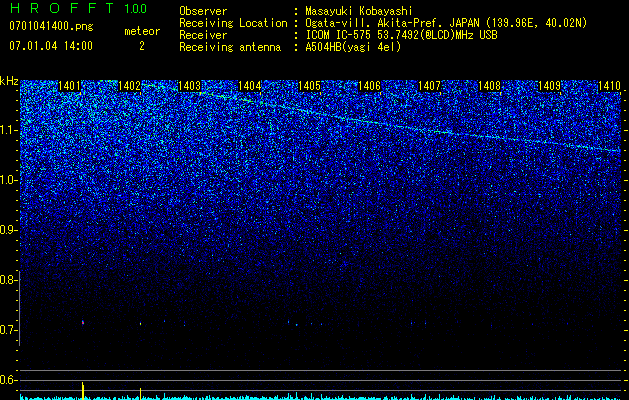
Task: Click the 1401 time marker
Action: 69,86
